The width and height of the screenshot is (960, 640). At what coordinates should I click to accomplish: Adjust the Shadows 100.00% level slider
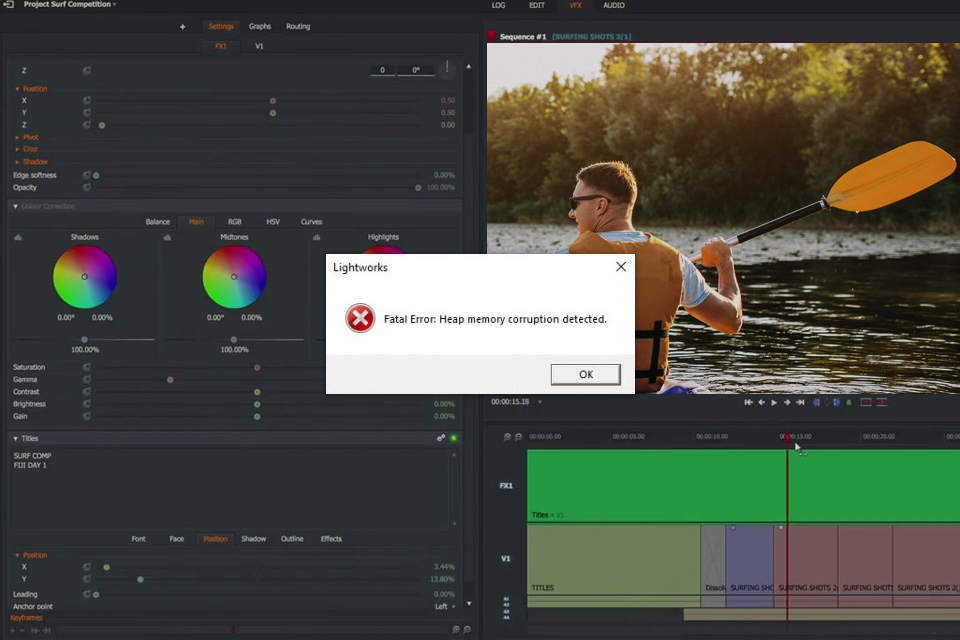tap(84, 339)
